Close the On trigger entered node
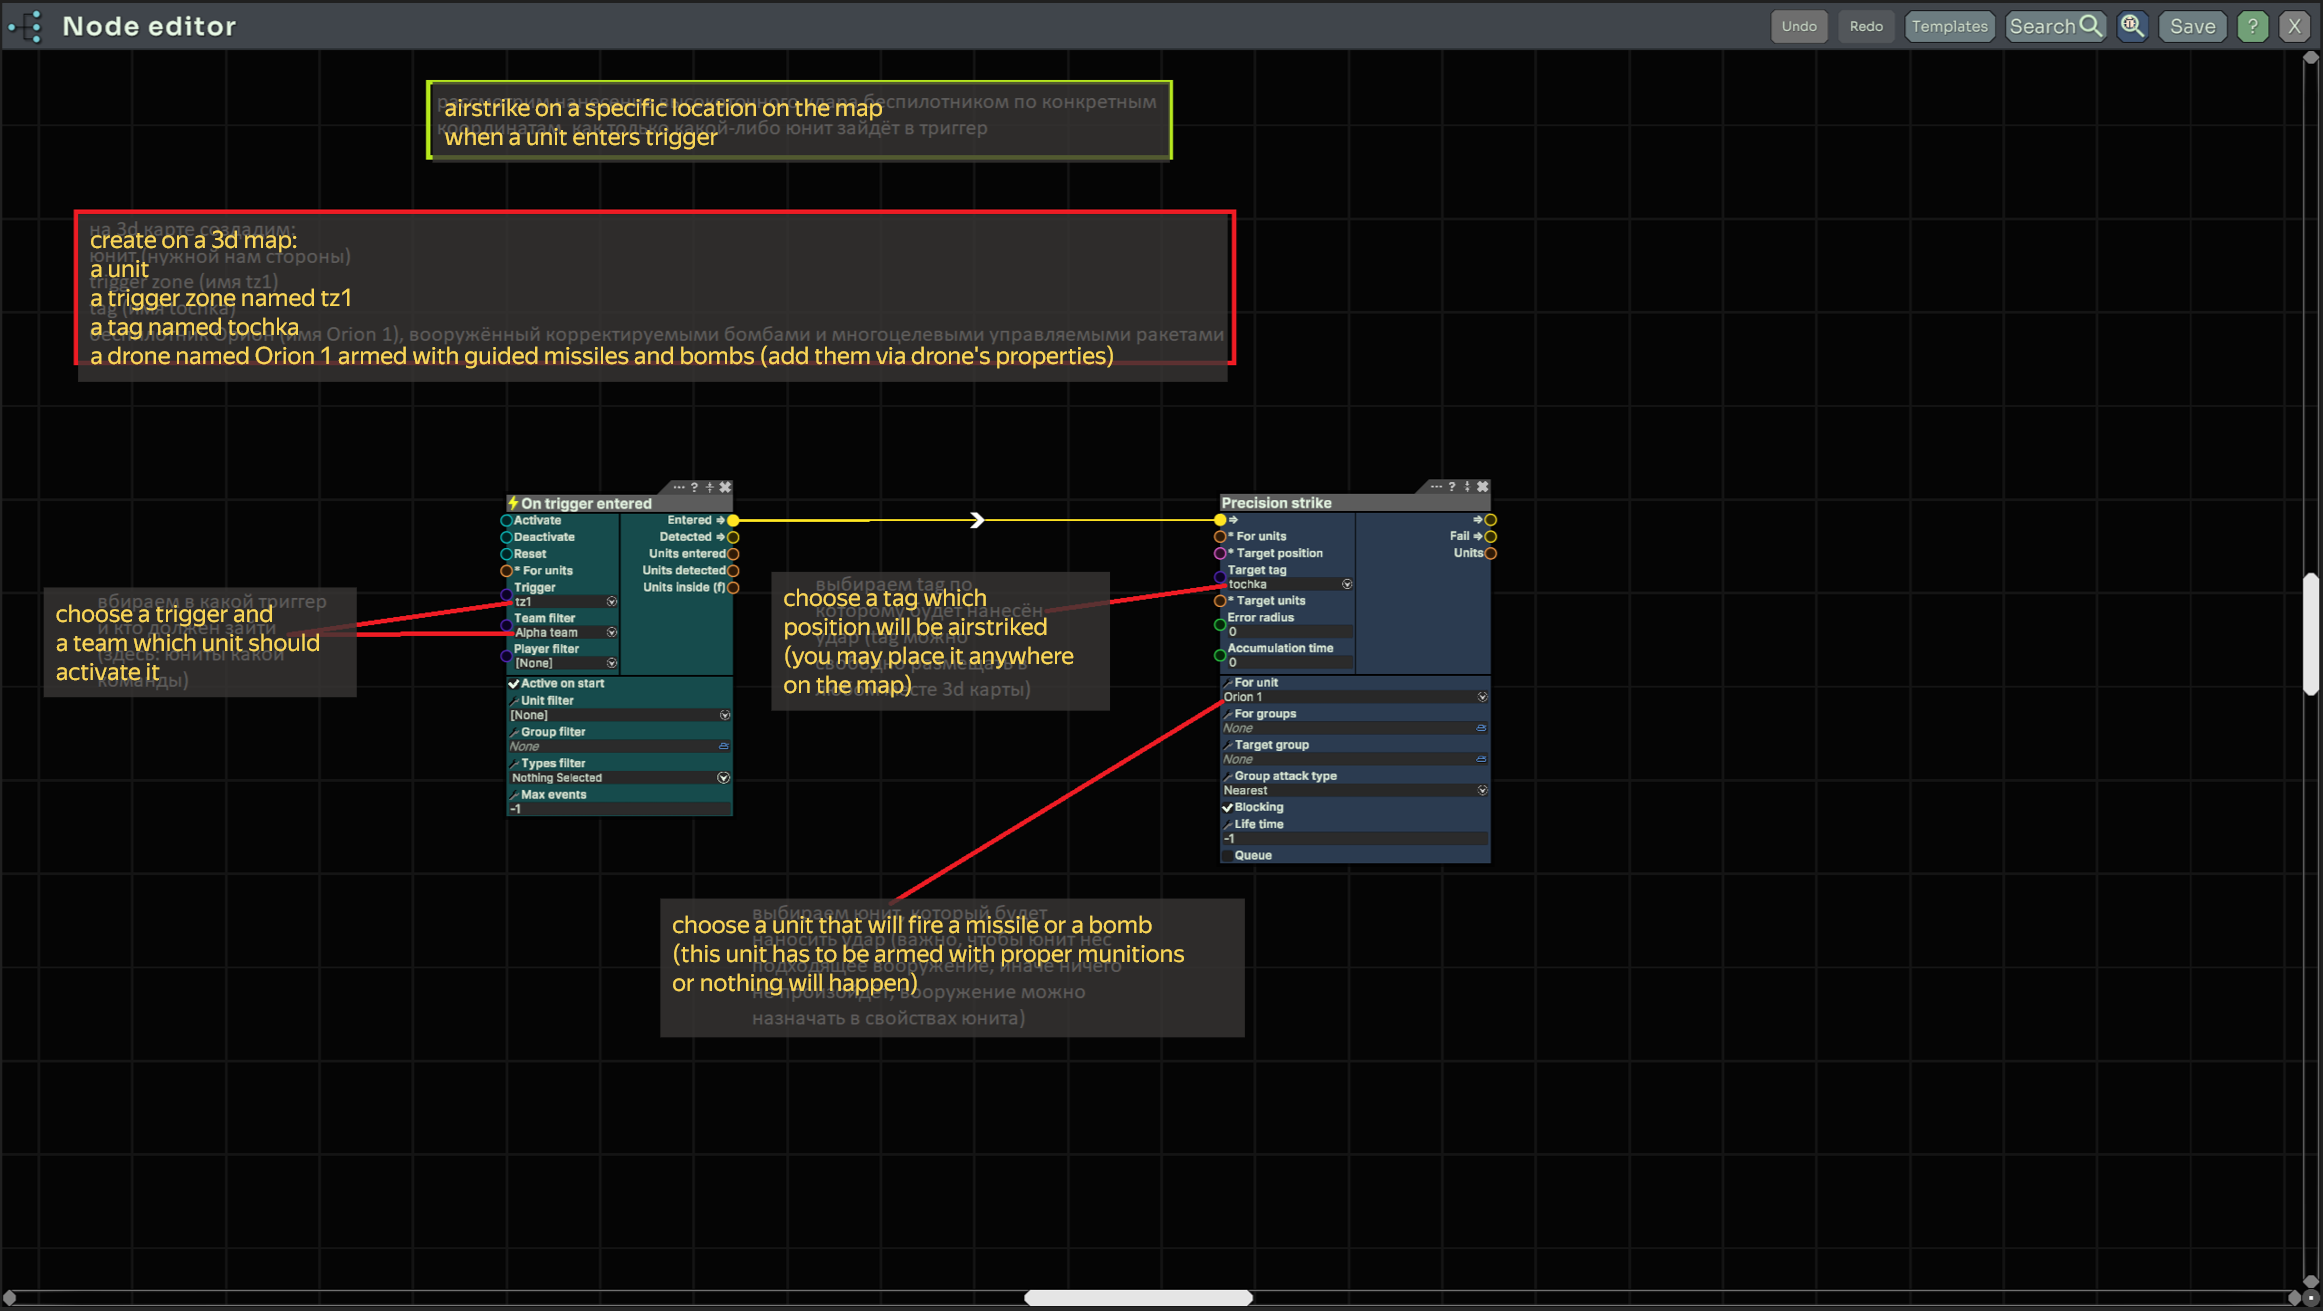Viewport: 2323px width, 1311px height. coord(726,487)
